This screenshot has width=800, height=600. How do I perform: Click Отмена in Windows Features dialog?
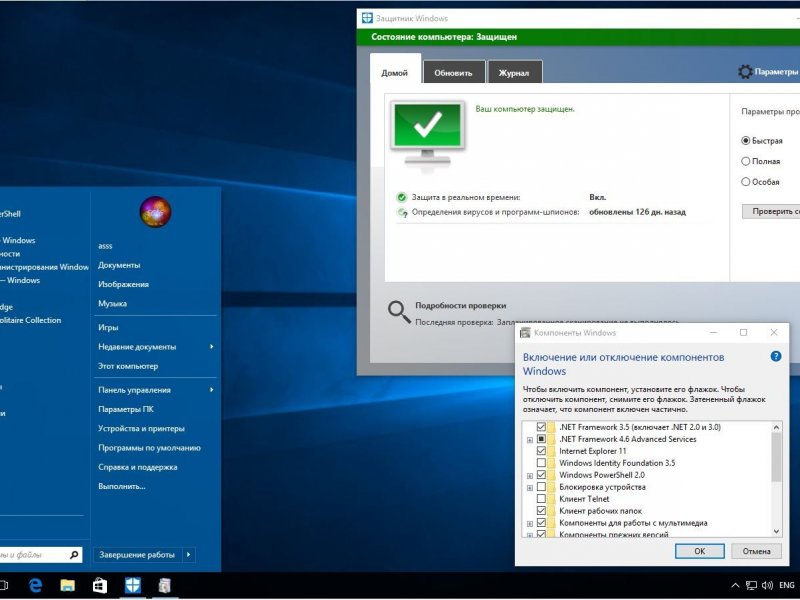[x=756, y=551]
